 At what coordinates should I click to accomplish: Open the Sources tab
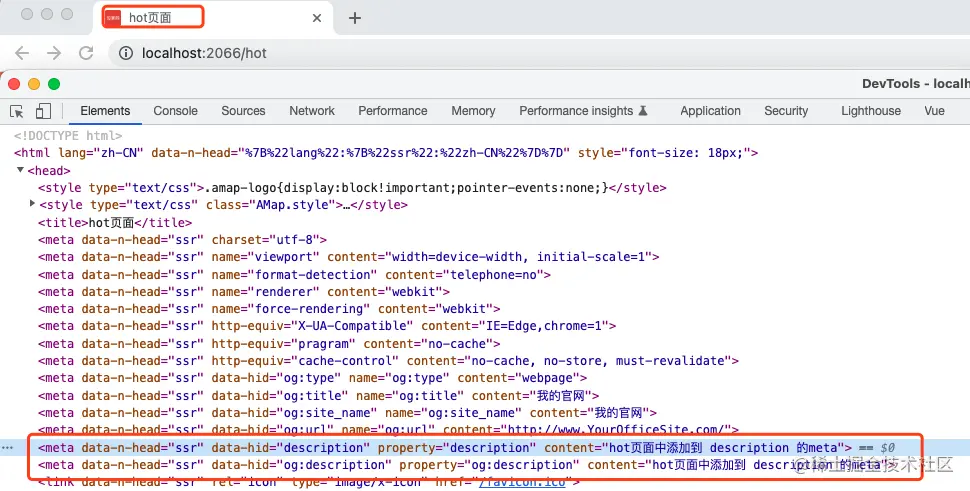243,111
